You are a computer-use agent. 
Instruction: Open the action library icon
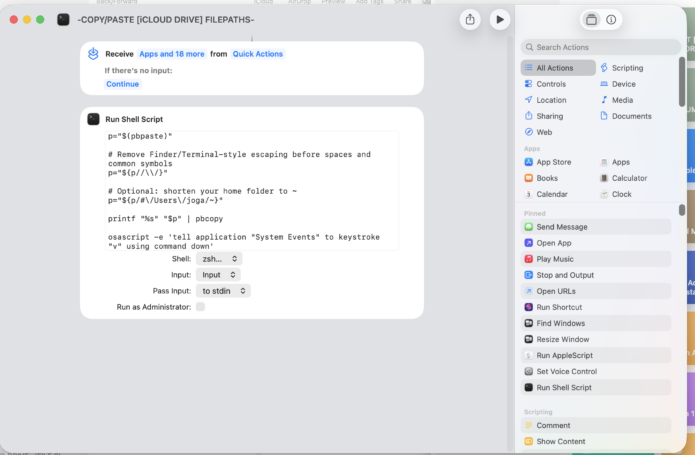pos(591,19)
